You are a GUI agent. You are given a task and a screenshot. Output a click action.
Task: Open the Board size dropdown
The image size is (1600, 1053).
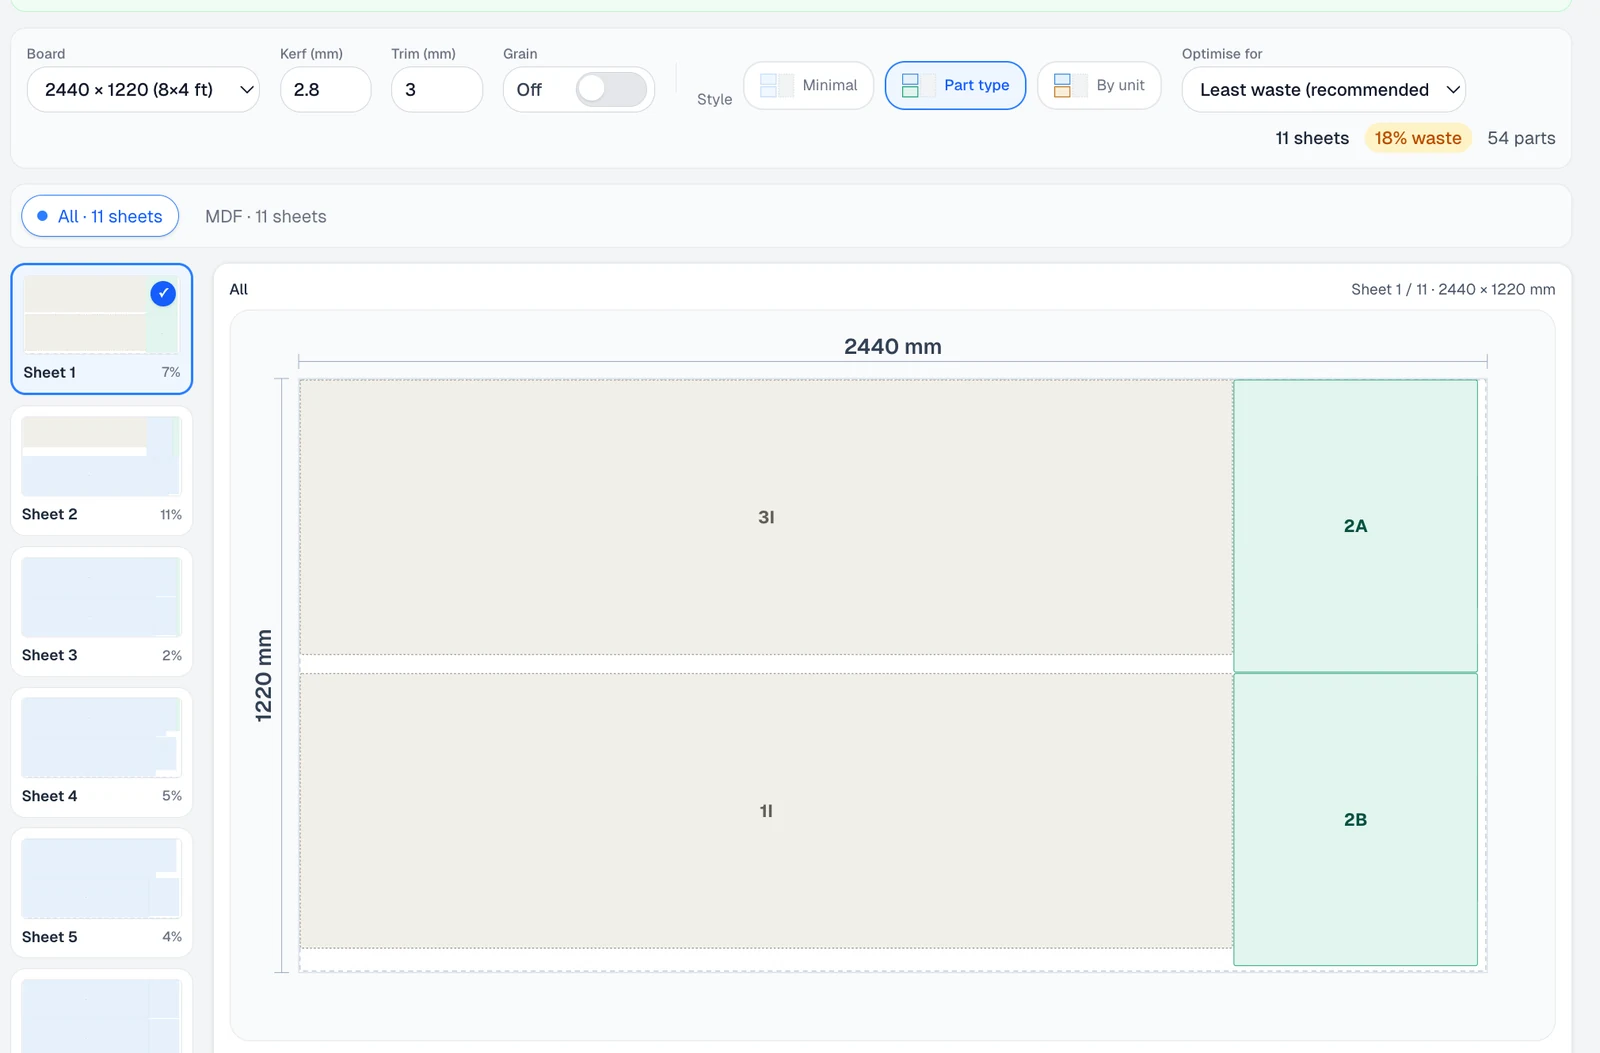[x=143, y=89]
